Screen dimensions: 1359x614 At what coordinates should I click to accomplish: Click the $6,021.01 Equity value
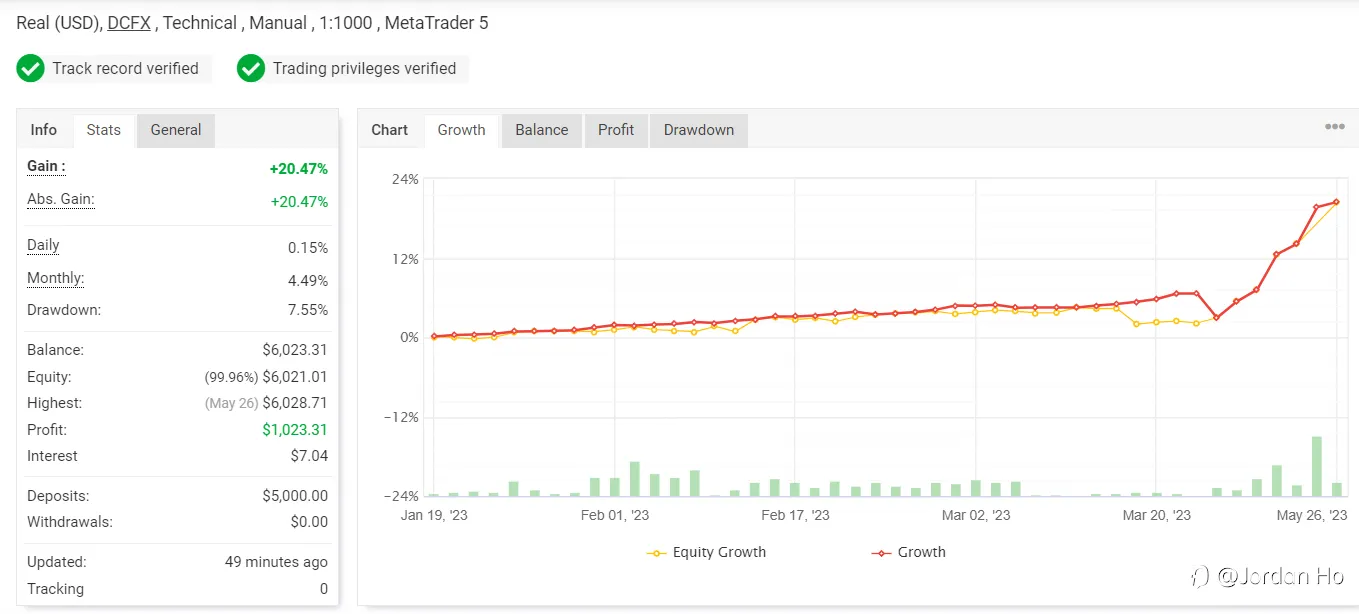pos(295,377)
